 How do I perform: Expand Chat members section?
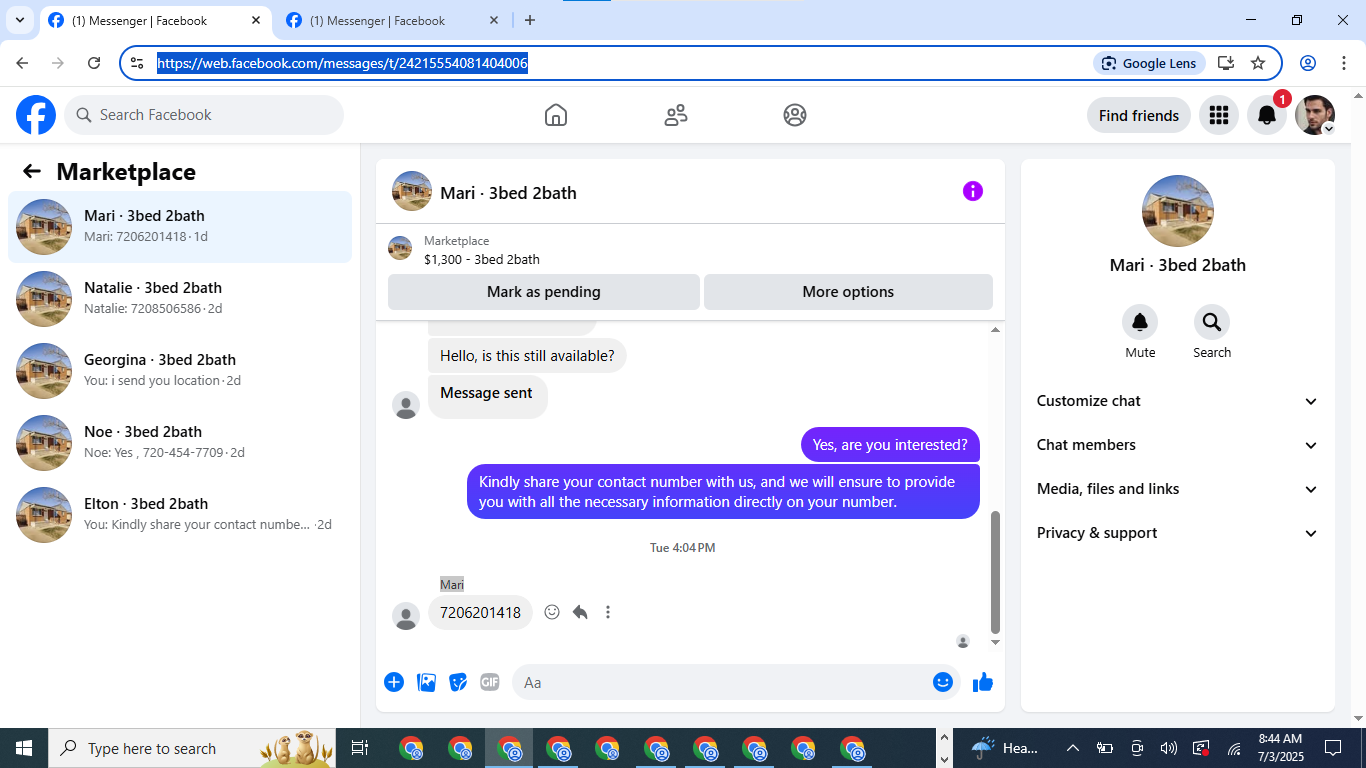(1178, 445)
